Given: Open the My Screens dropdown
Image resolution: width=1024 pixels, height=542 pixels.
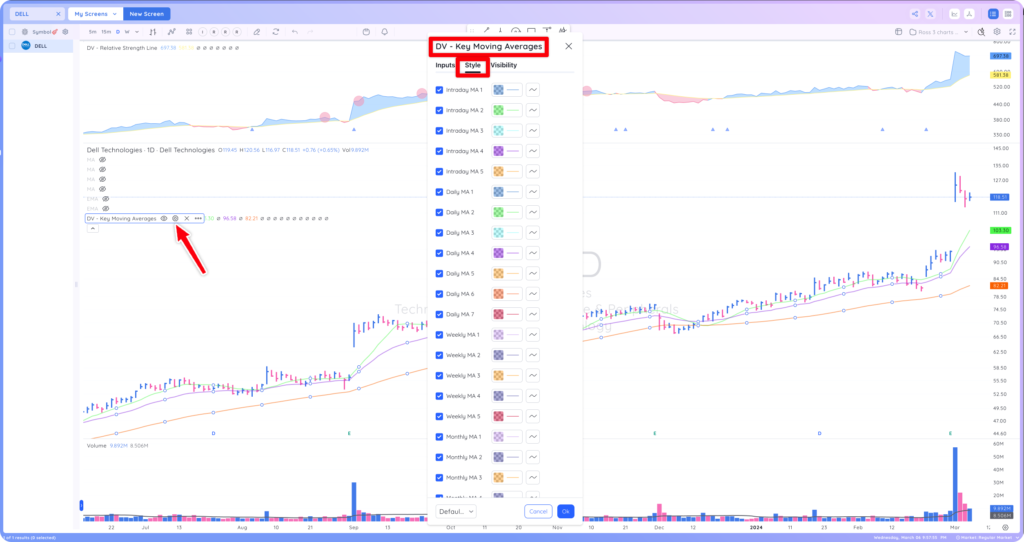Looking at the screenshot, I should tap(95, 14).
